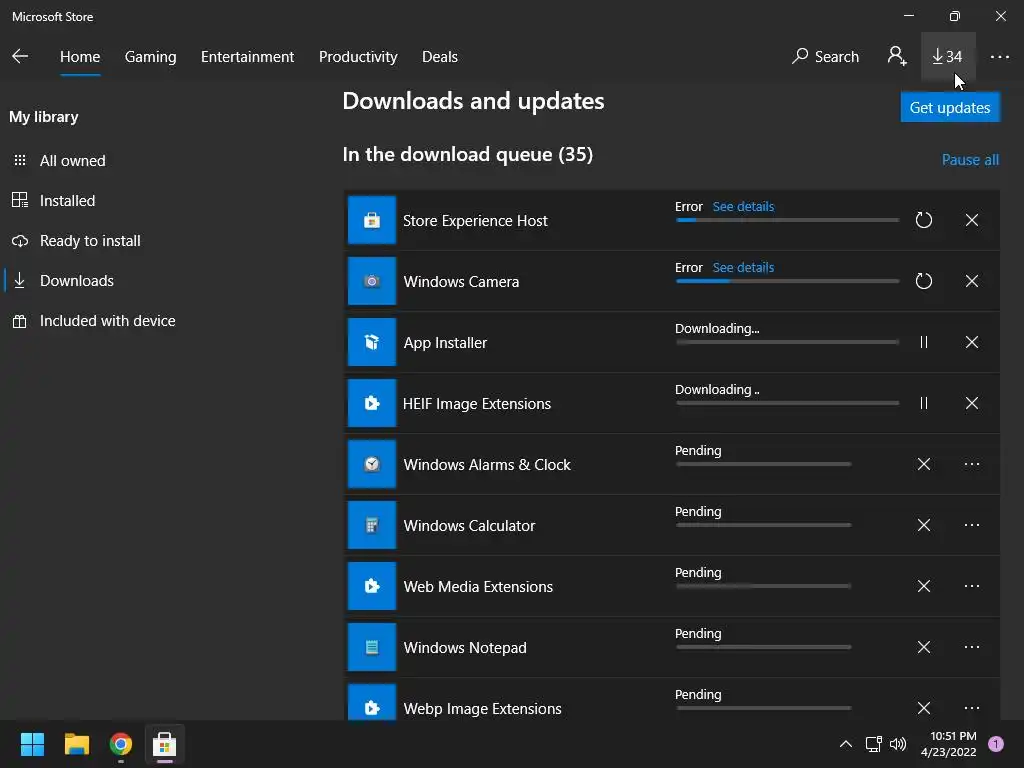The width and height of the screenshot is (1024, 768).
Task: Click the HEIF Image Extensions app icon
Action: pyautogui.click(x=372, y=403)
